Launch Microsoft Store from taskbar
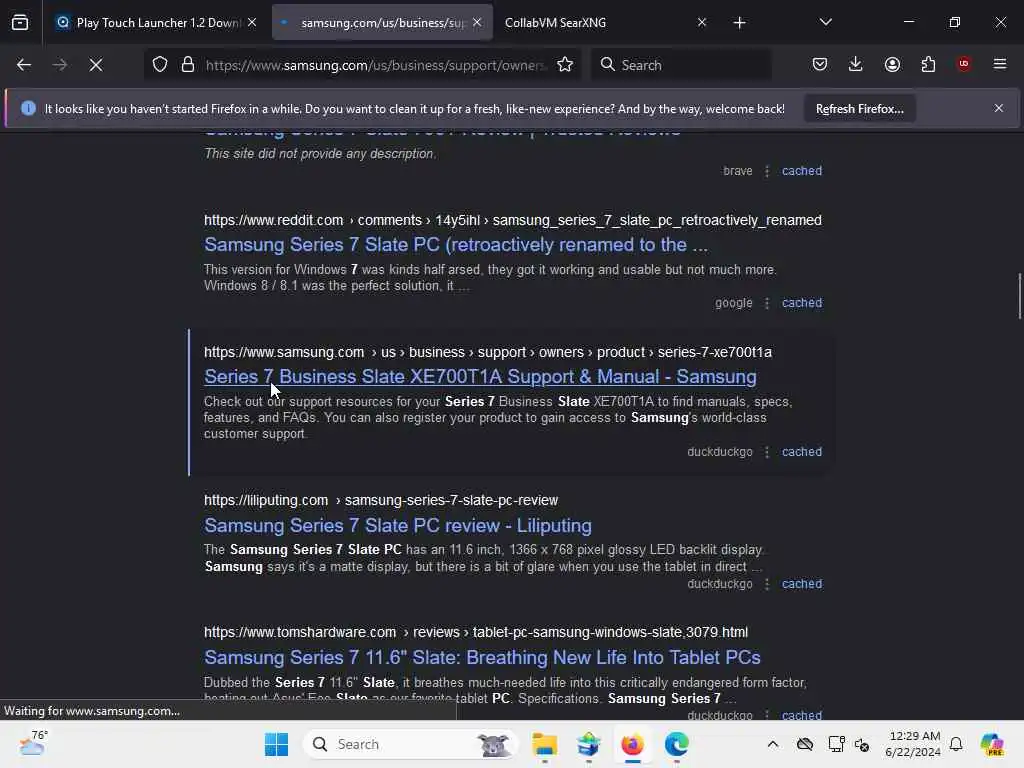 (588, 744)
